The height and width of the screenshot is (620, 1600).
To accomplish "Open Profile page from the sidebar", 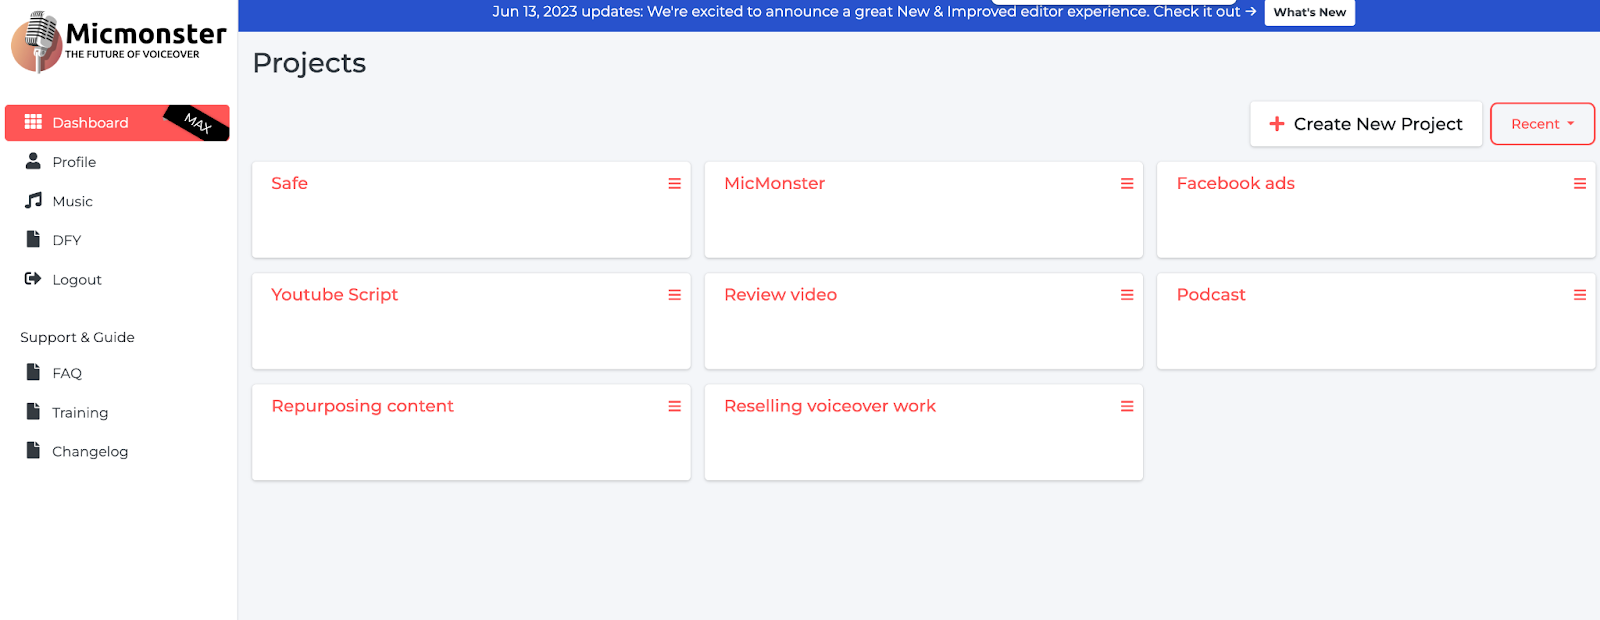I will (x=74, y=162).
